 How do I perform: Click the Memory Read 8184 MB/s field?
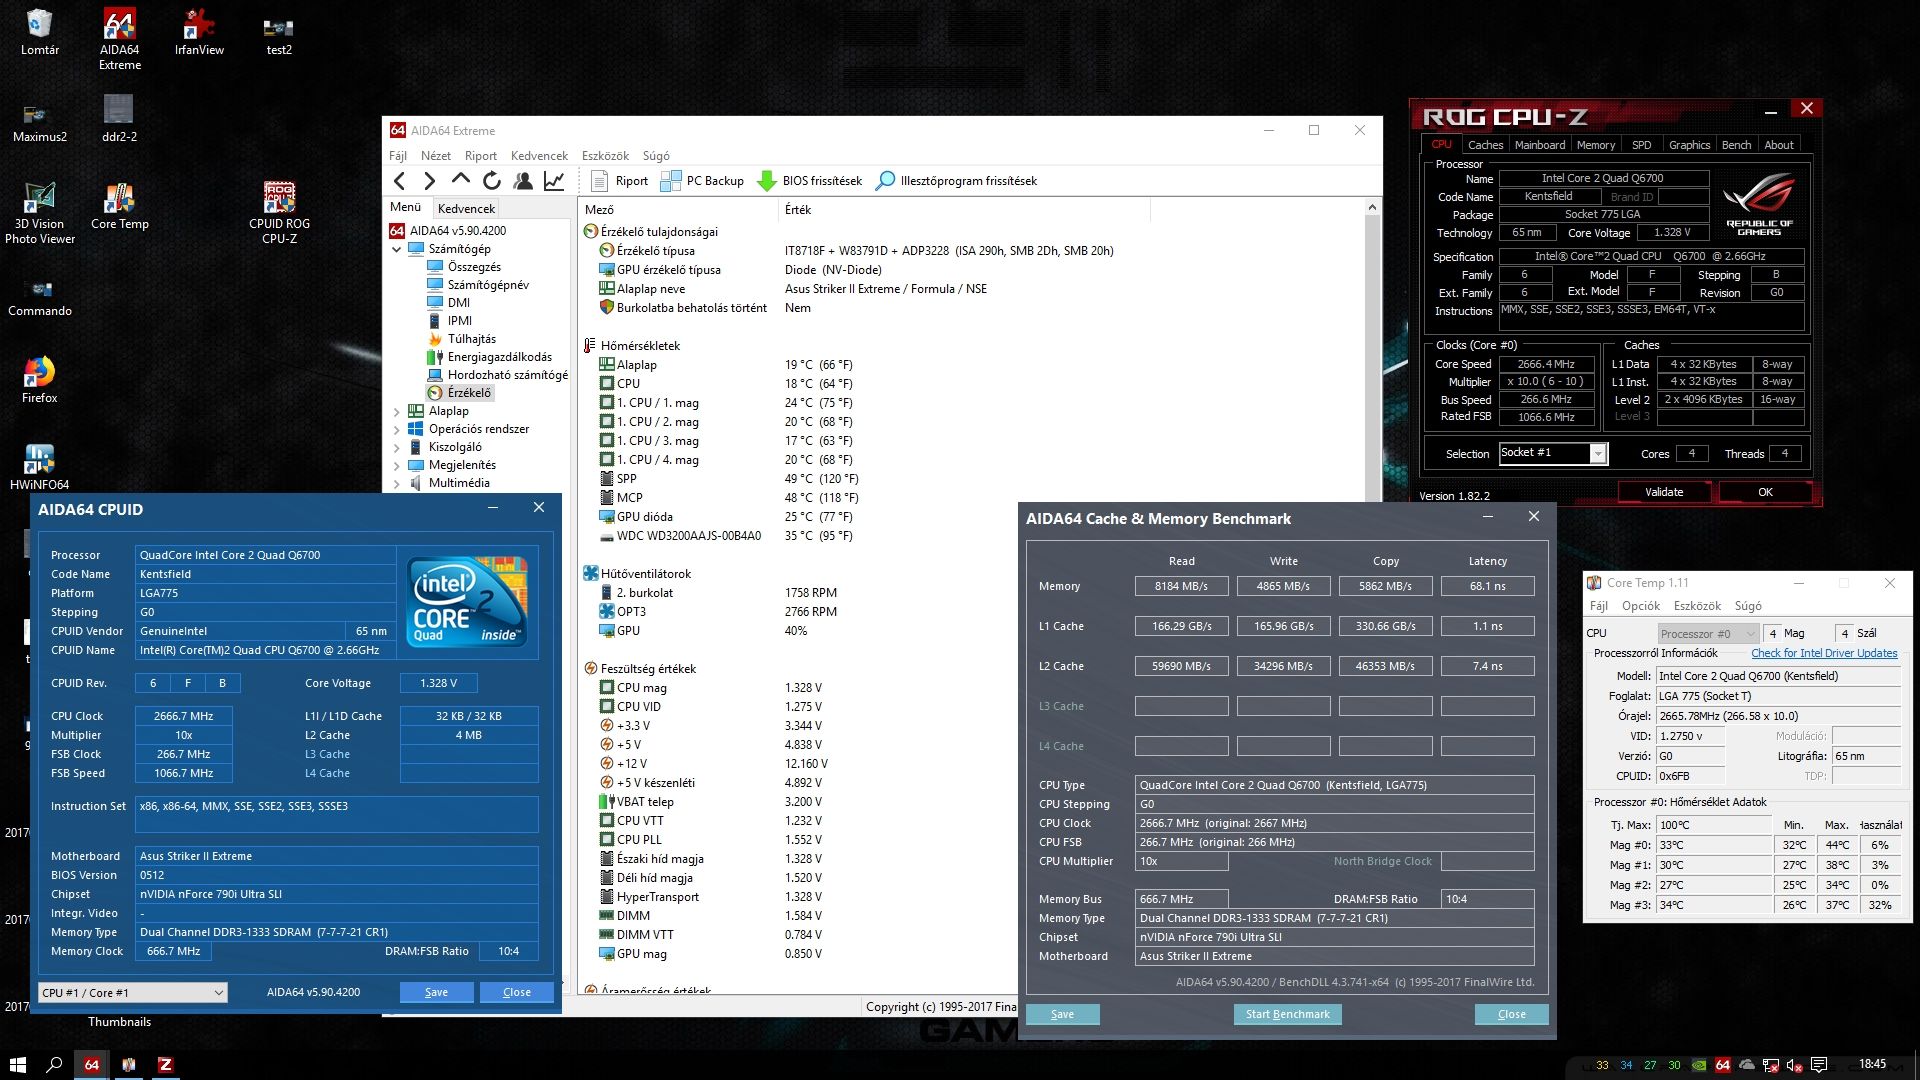tap(1182, 586)
